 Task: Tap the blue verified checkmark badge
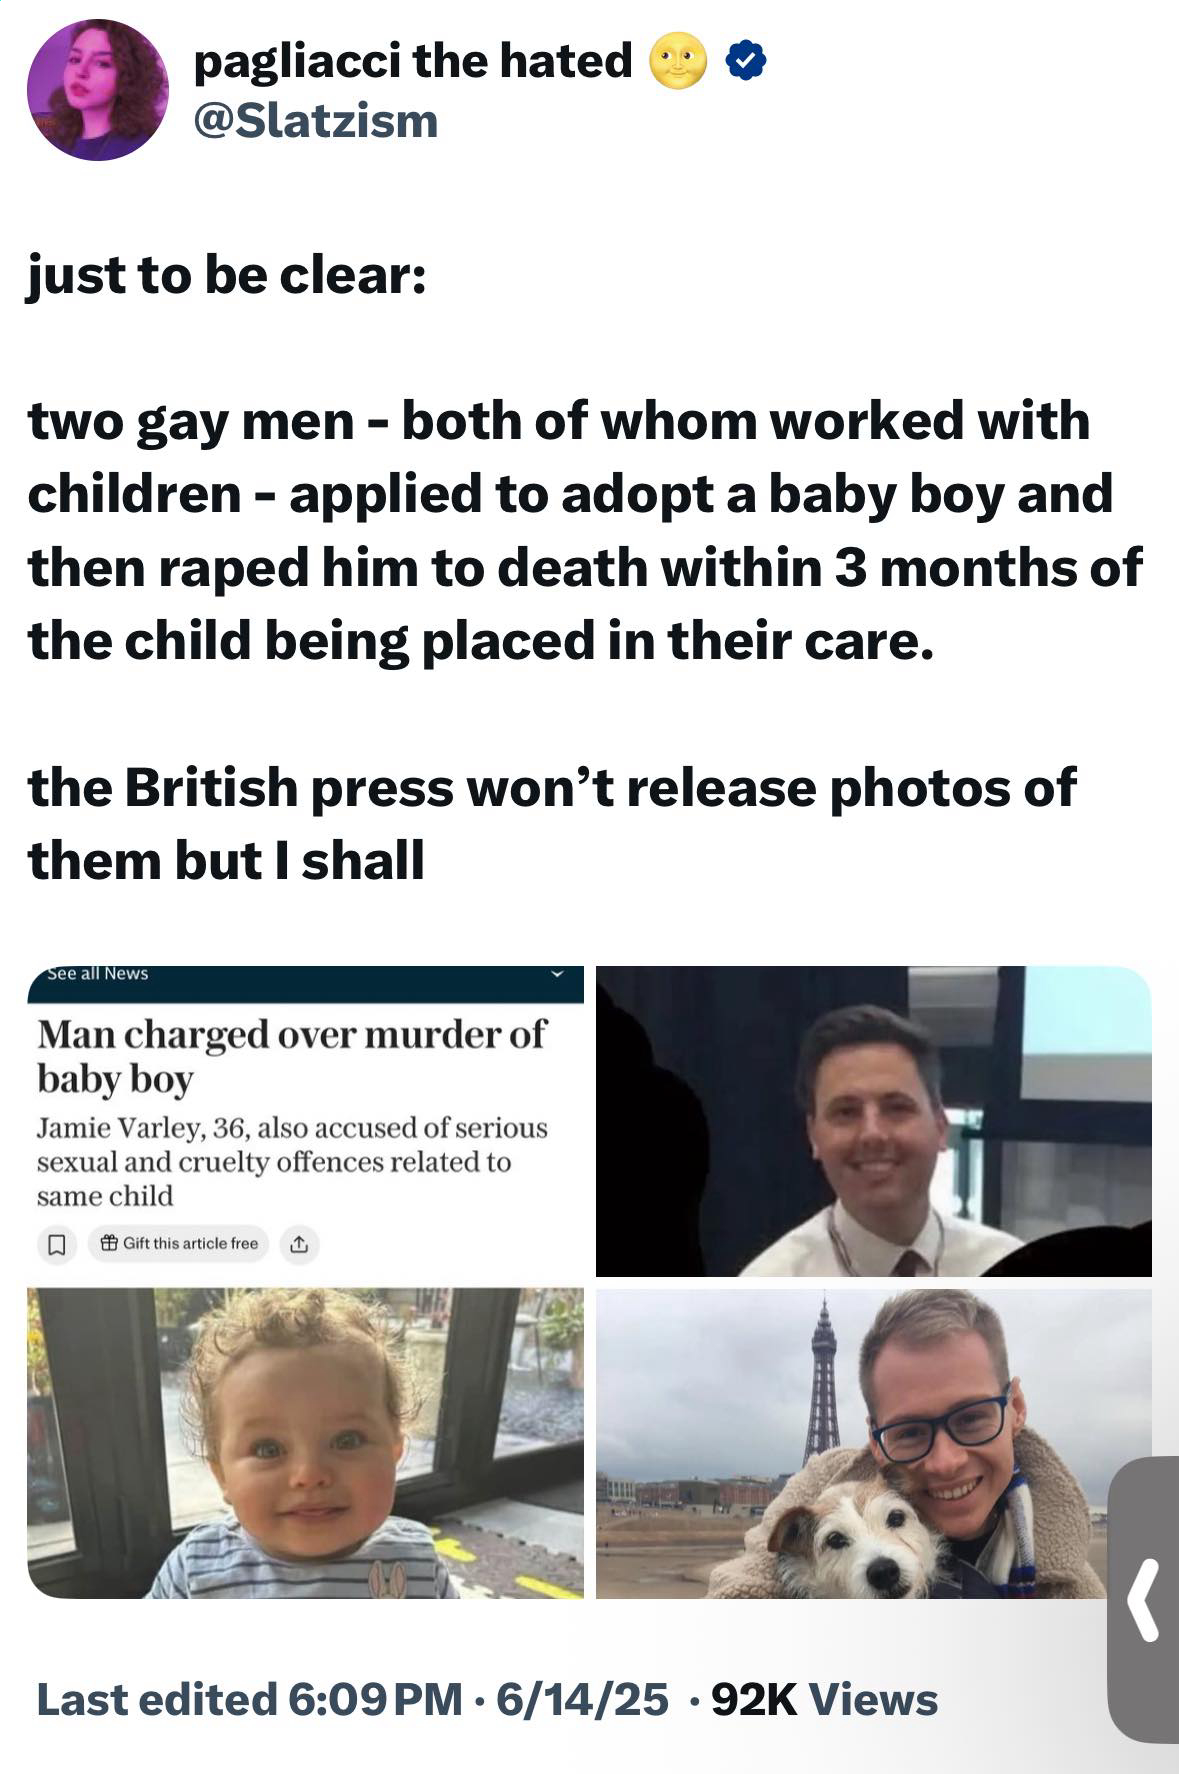tap(744, 62)
